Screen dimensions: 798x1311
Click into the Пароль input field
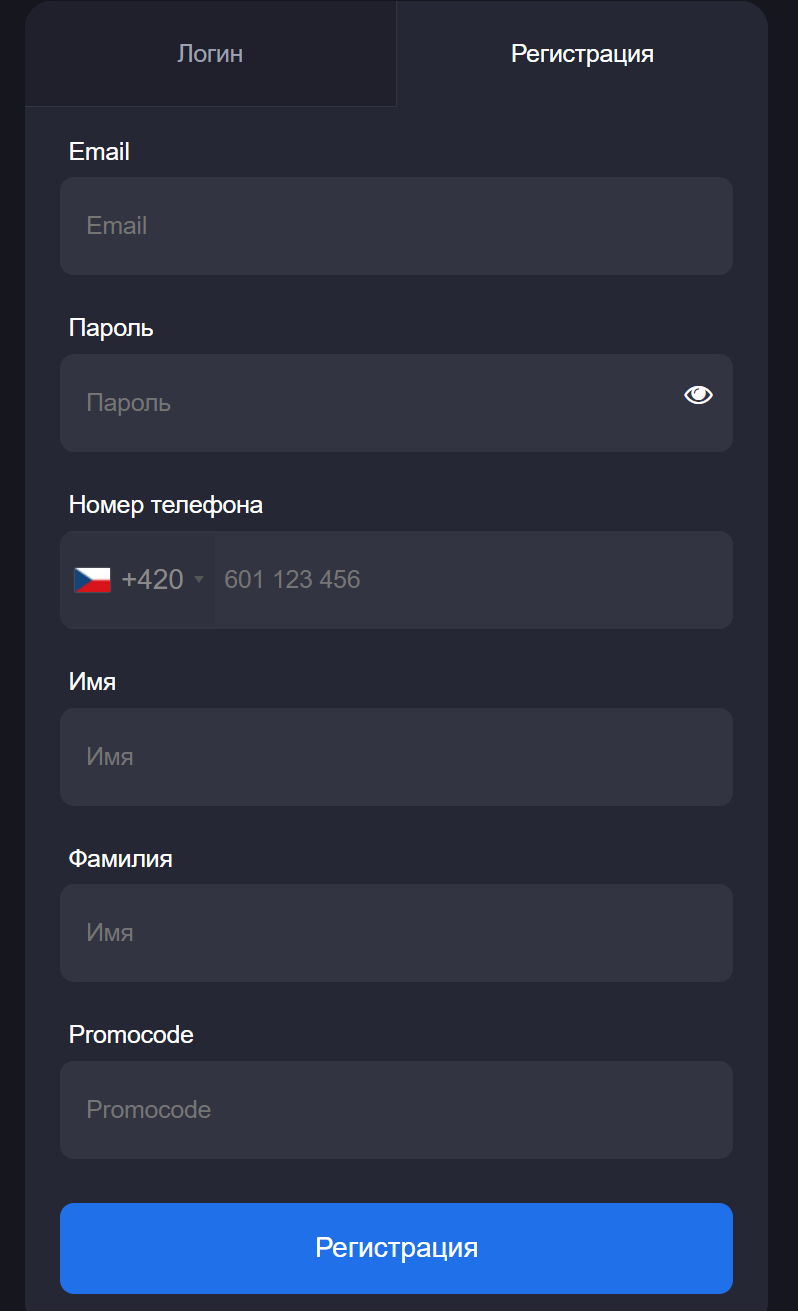(396, 403)
